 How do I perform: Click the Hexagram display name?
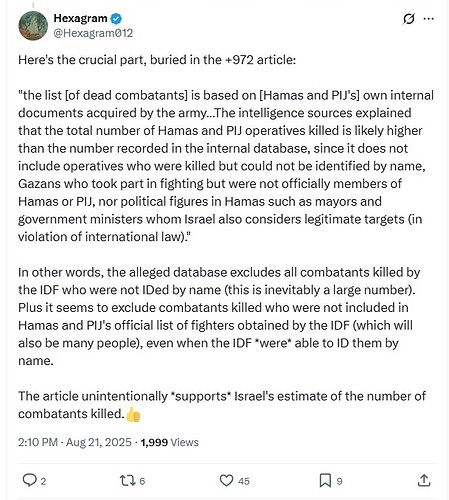tap(80, 18)
